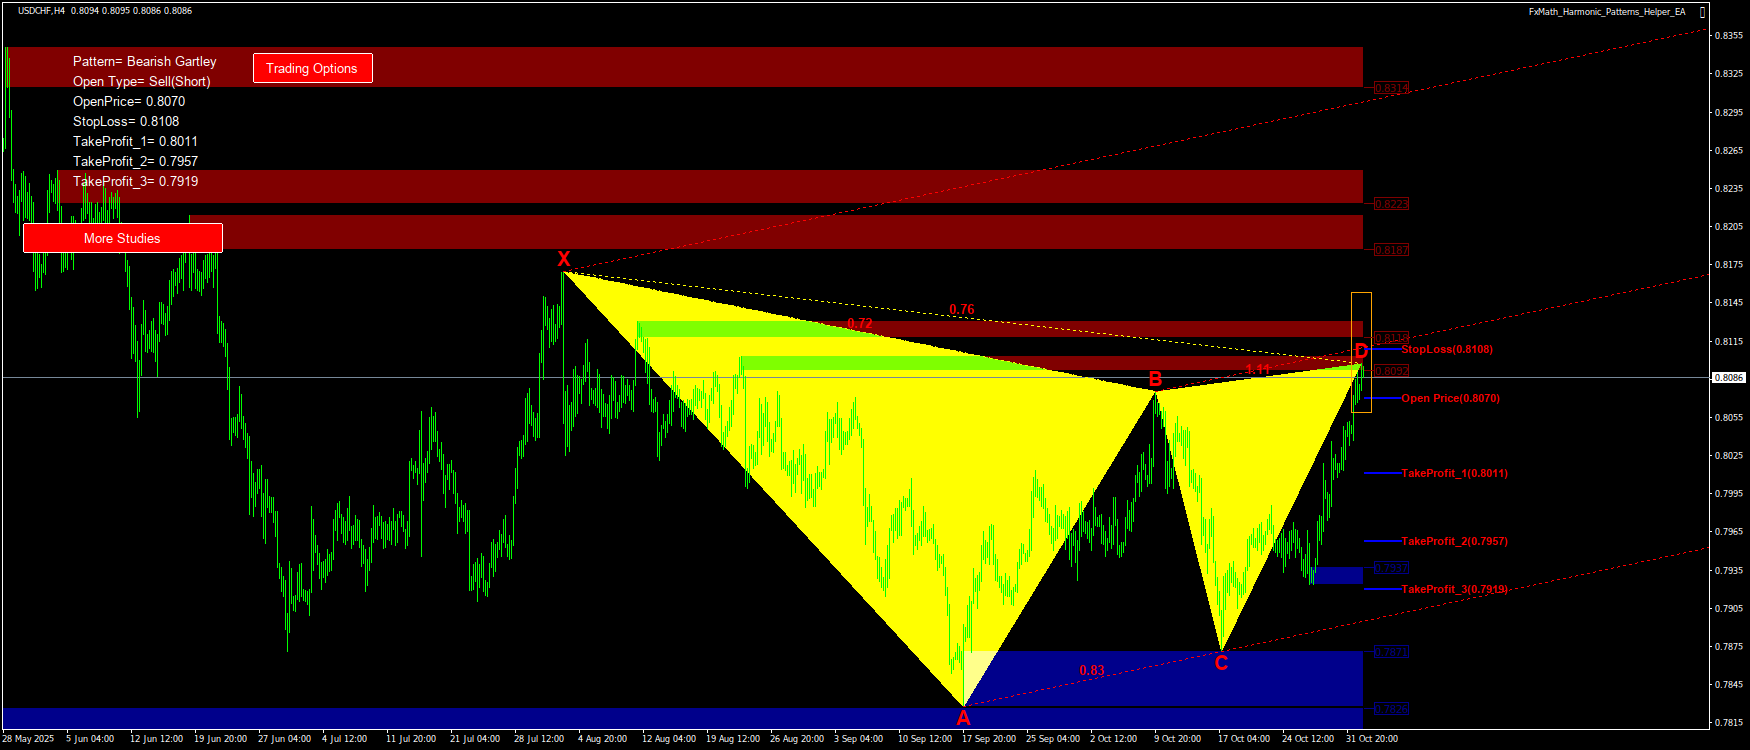Select the X point marker of the pattern
The image size is (1750, 750).
click(564, 260)
